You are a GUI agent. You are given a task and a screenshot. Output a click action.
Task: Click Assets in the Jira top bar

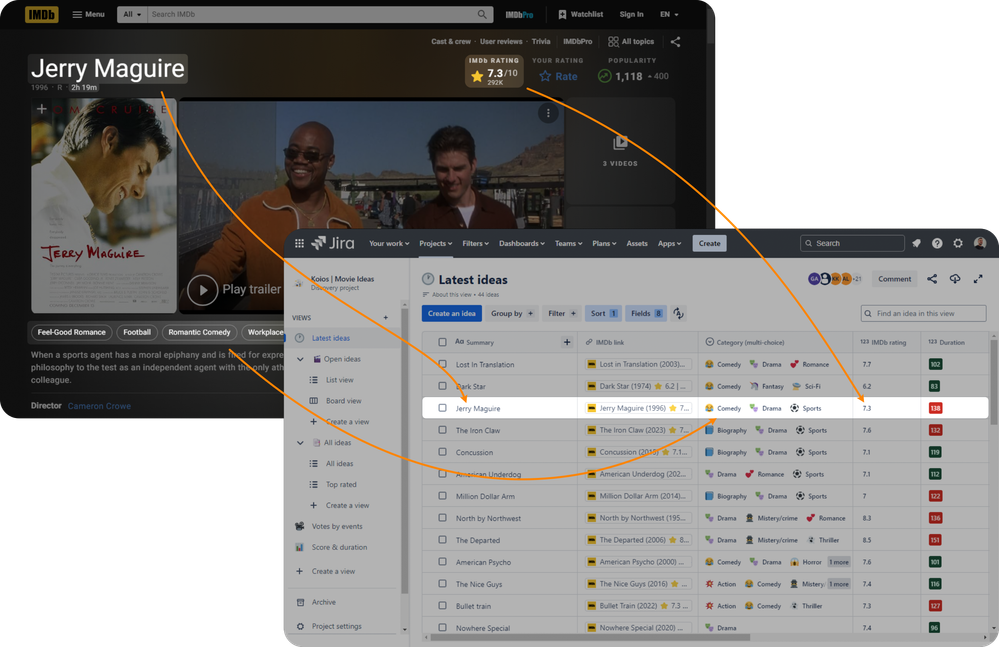pyautogui.click(x=636, y=243)
